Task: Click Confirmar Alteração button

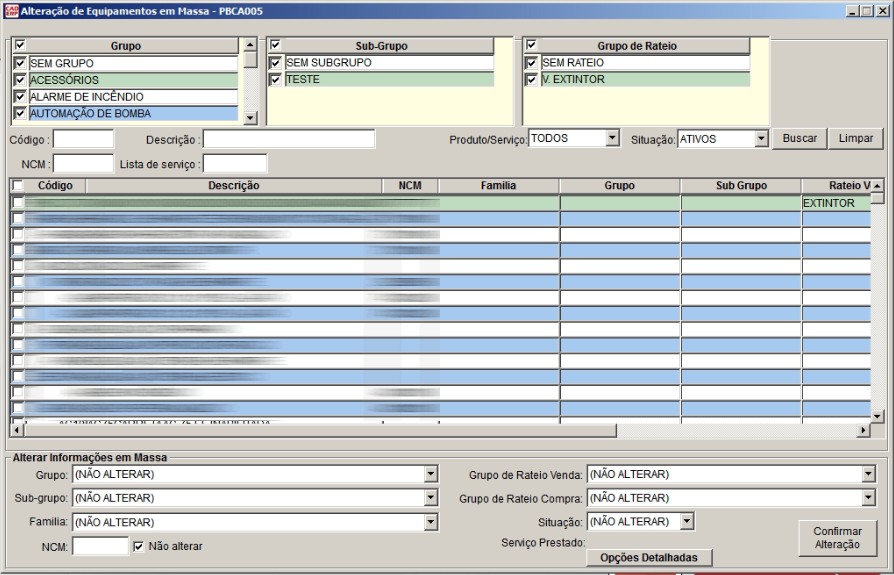Action: pyautogui.click(x=837, y=537)
